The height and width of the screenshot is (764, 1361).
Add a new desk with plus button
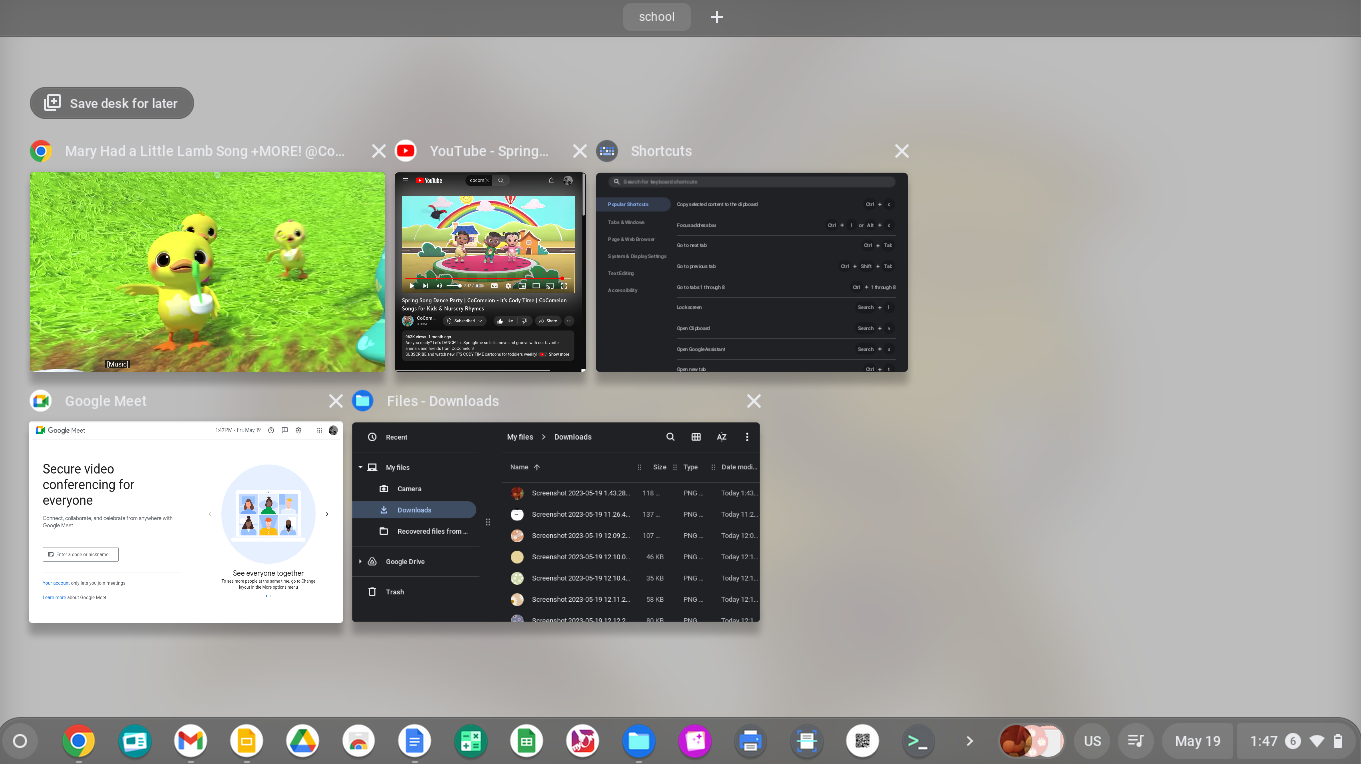click(716, 17)
